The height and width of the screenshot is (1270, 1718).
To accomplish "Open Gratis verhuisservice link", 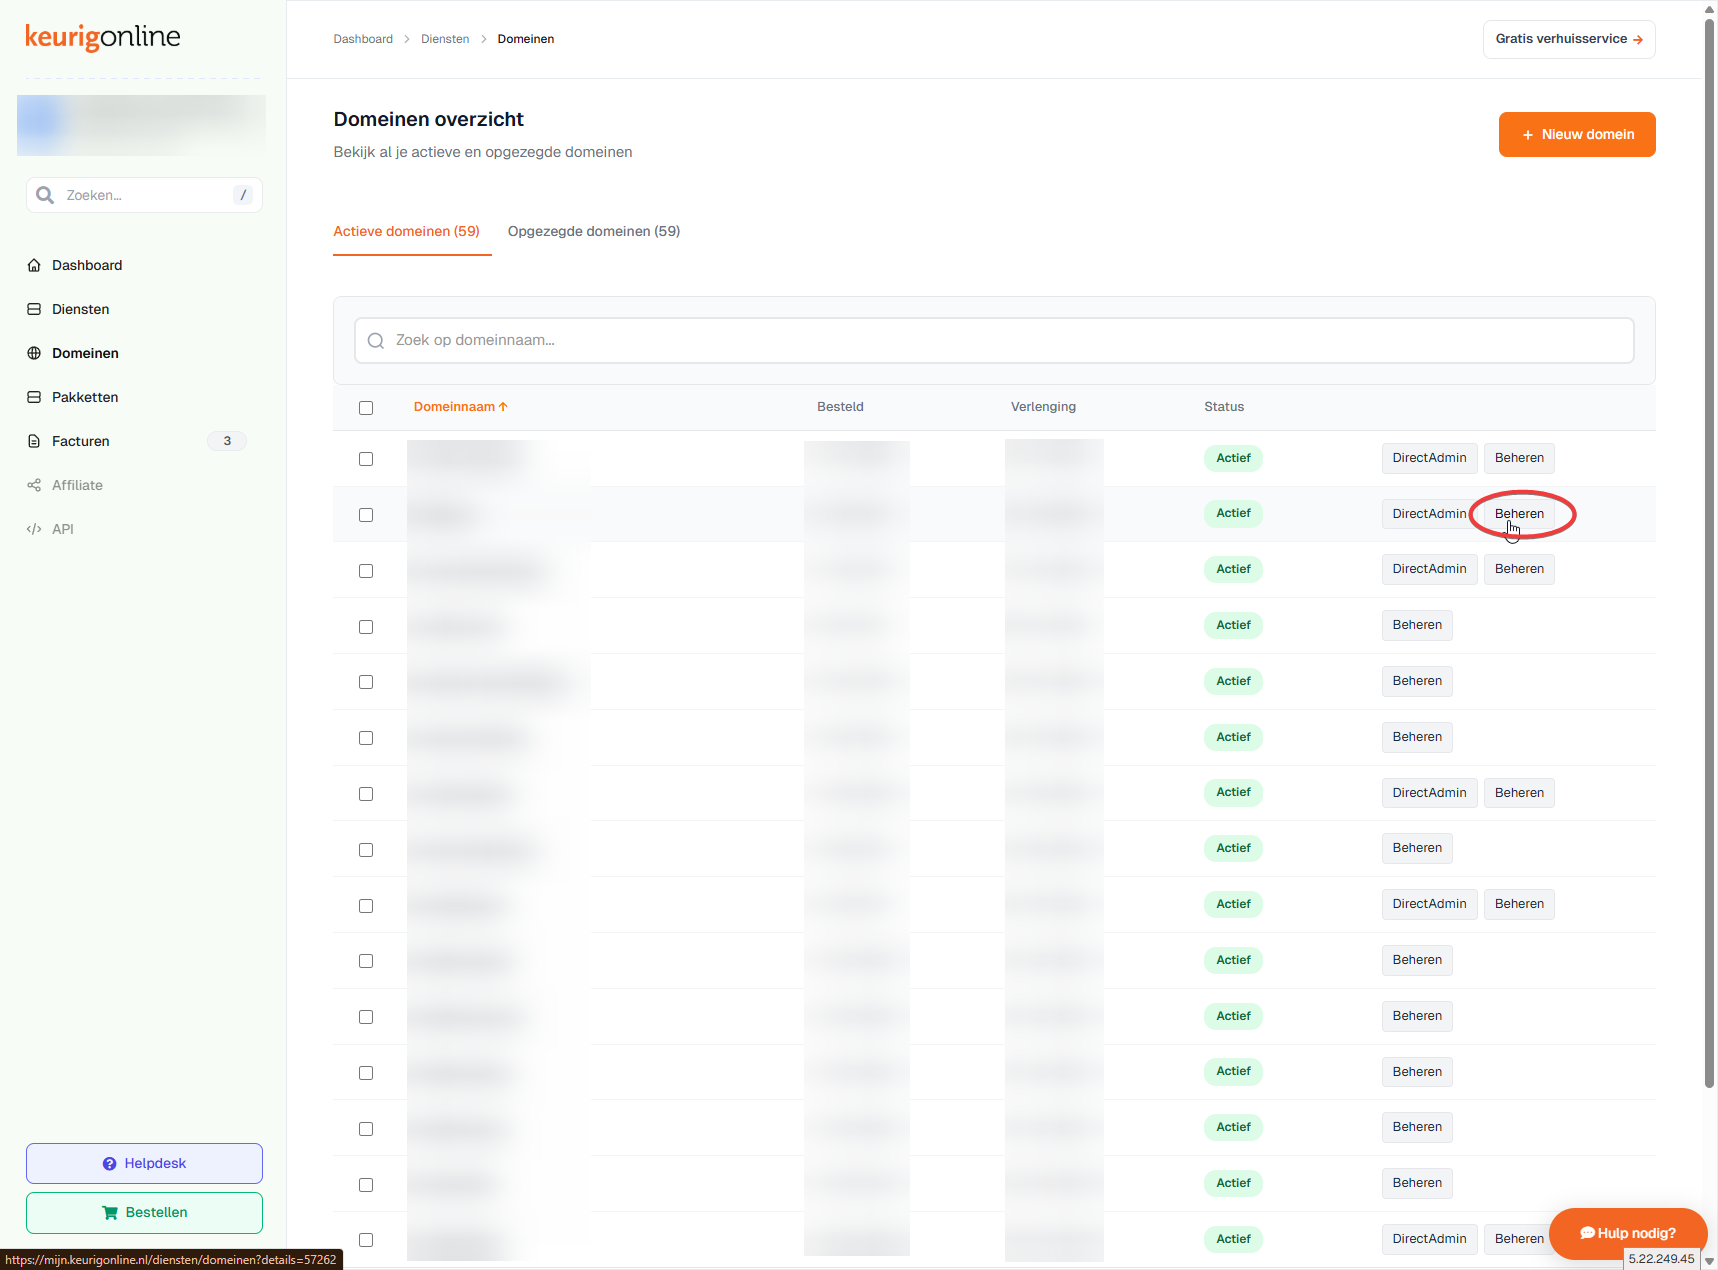I will (x=1569, y=39).
